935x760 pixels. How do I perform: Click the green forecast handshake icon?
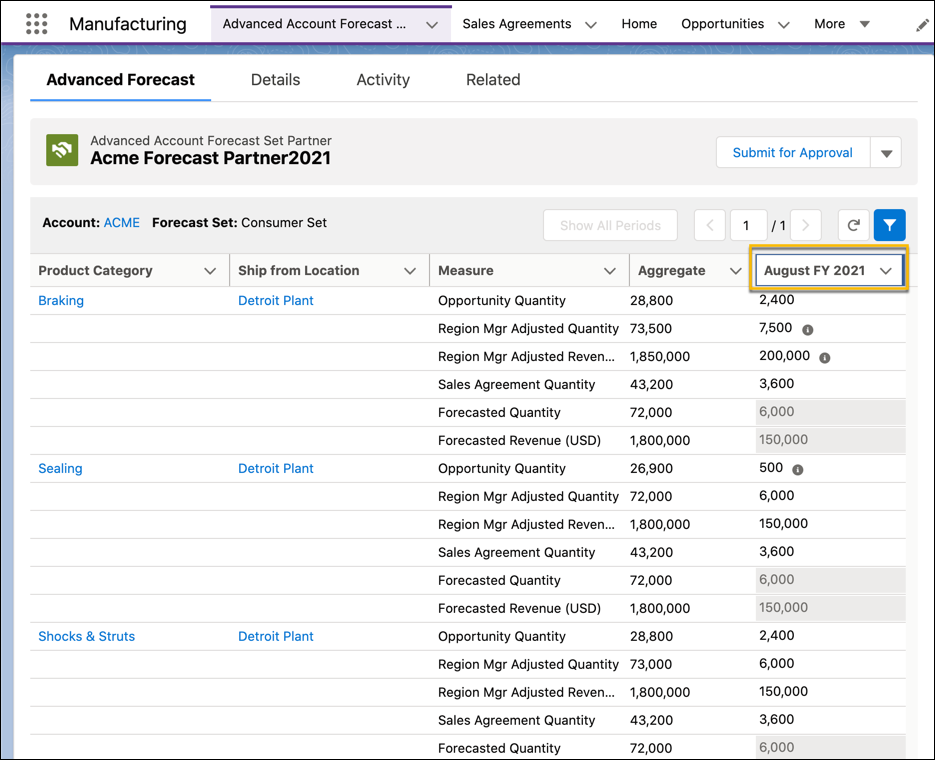click(x=62, y=150)
